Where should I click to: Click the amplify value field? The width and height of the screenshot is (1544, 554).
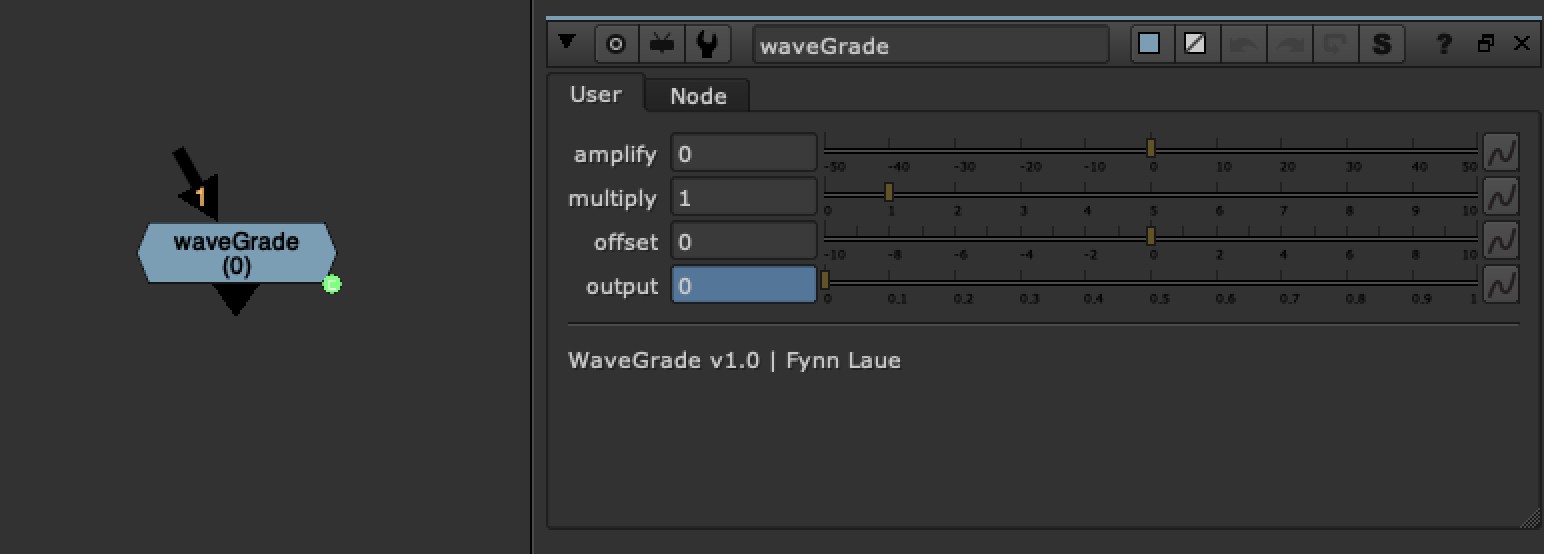744,154
